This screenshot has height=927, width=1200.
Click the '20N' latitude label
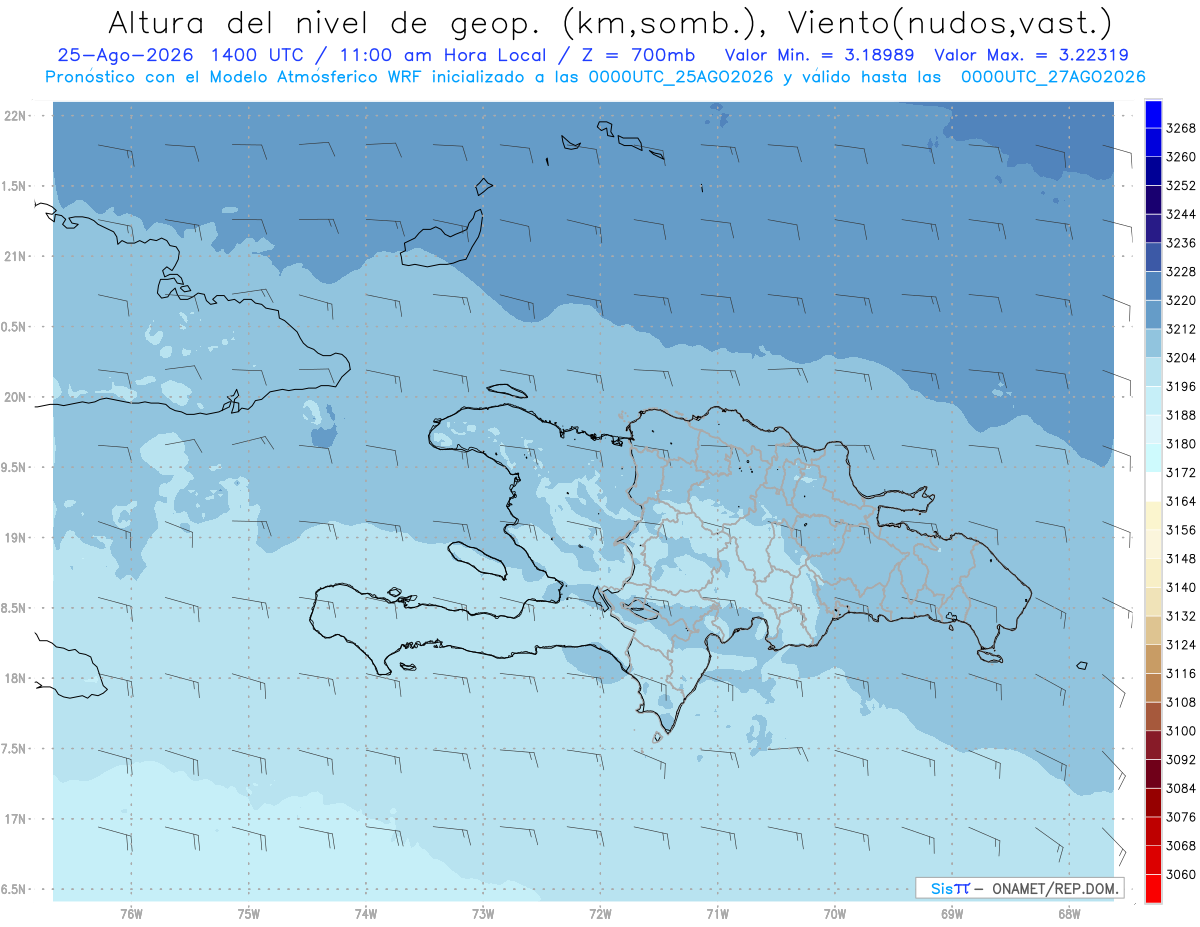tap(17, 397)
